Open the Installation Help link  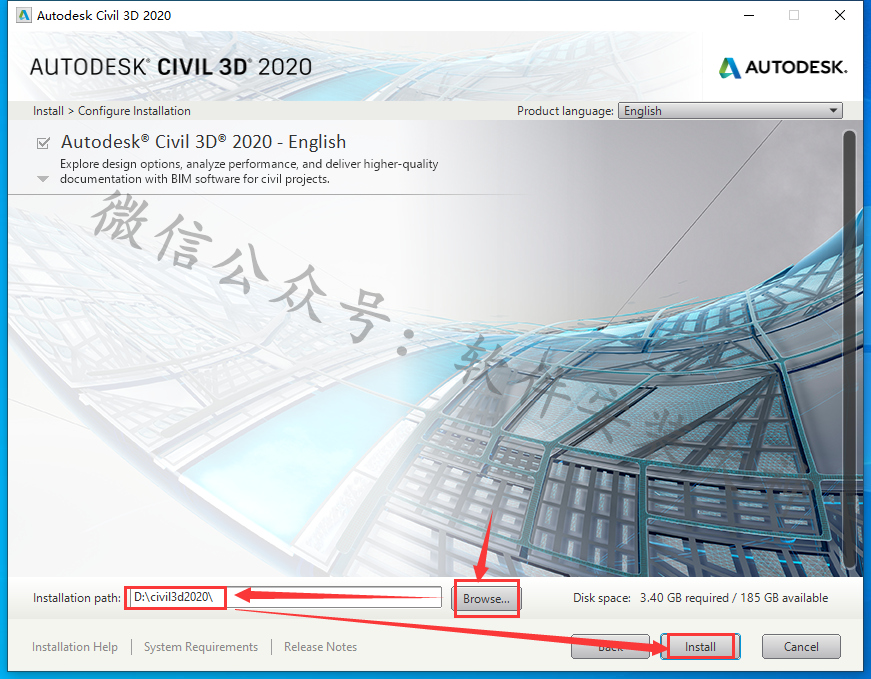click(x=75, y=647)
